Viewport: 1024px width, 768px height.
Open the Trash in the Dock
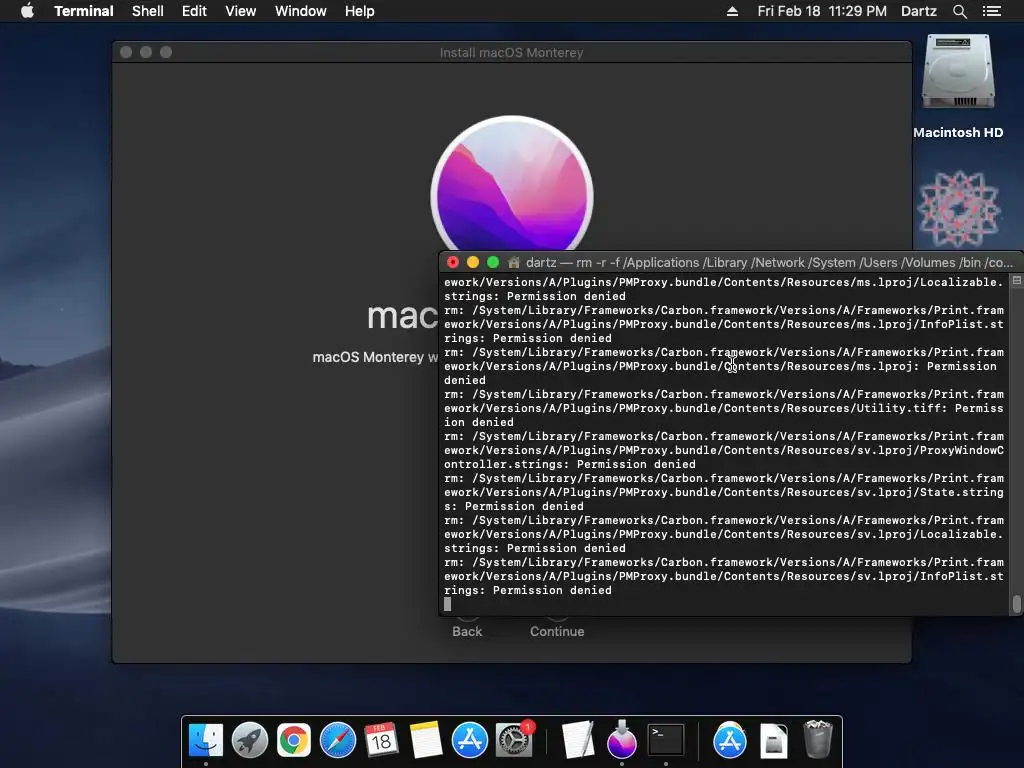pyautogui.click(x=818, y=739)
